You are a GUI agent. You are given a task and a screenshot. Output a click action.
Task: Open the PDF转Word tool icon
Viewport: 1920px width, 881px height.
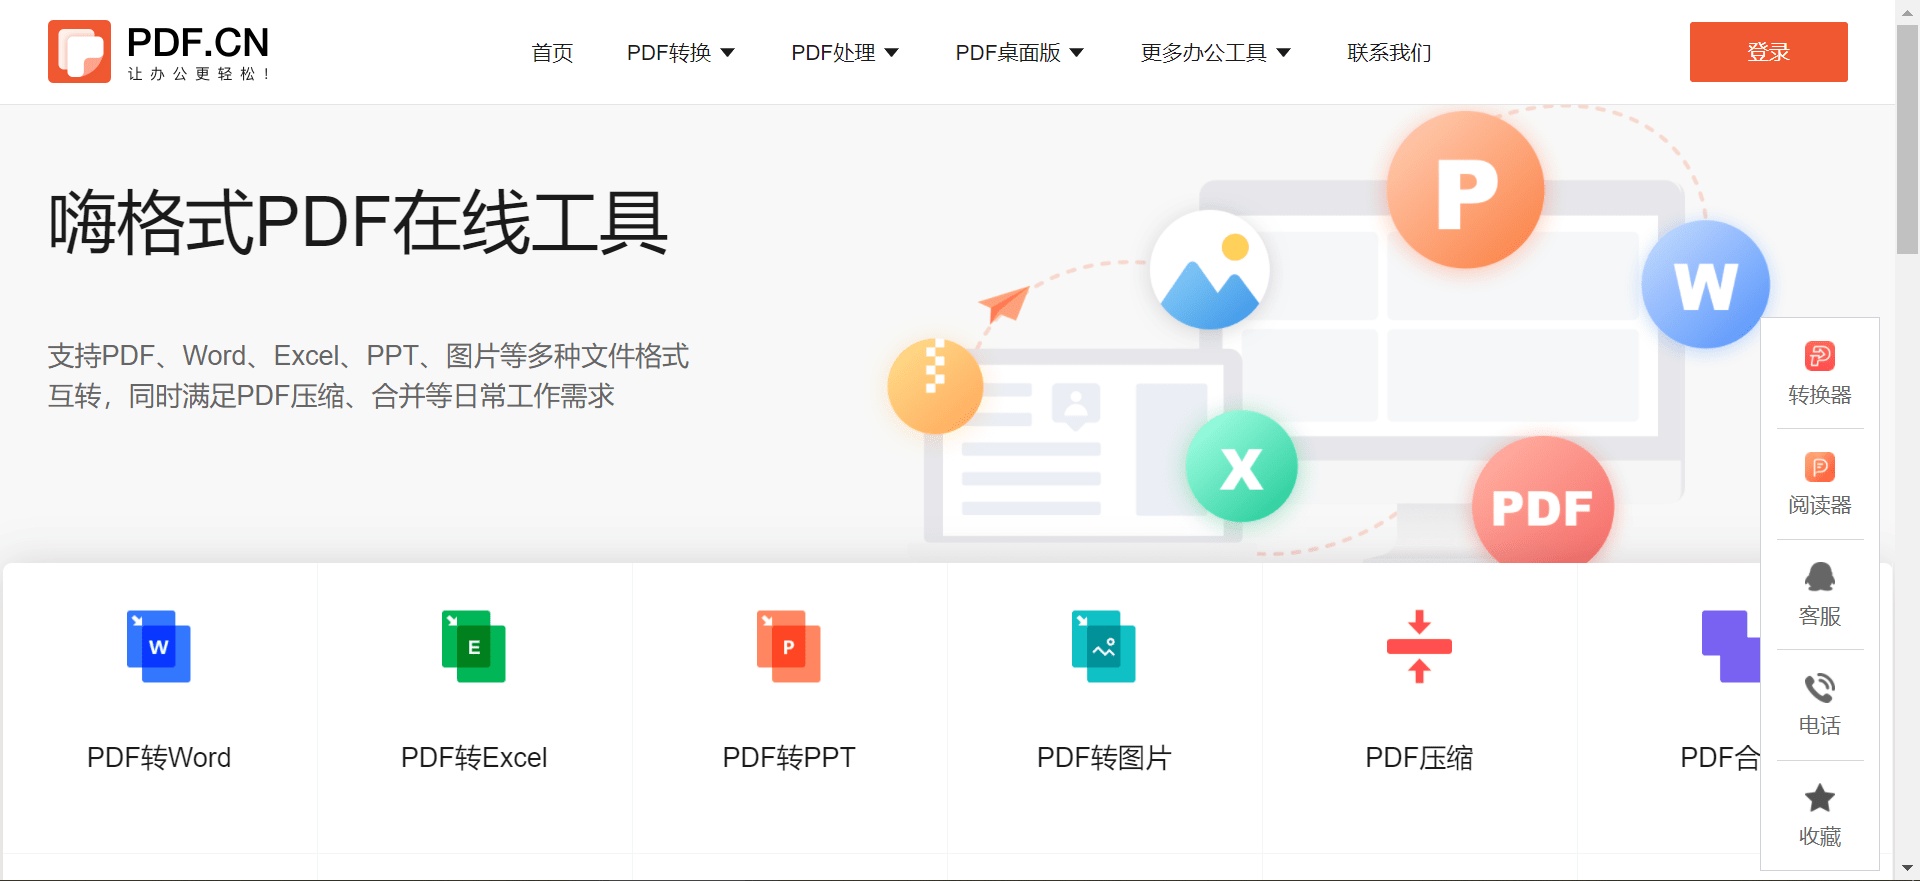(158, 646)
